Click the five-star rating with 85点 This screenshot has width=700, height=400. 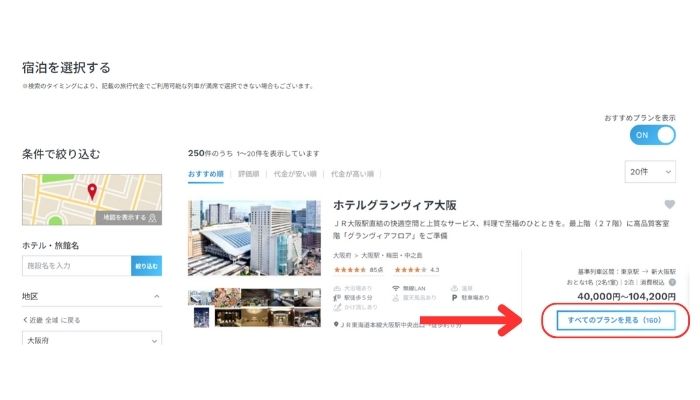point(358,270)
